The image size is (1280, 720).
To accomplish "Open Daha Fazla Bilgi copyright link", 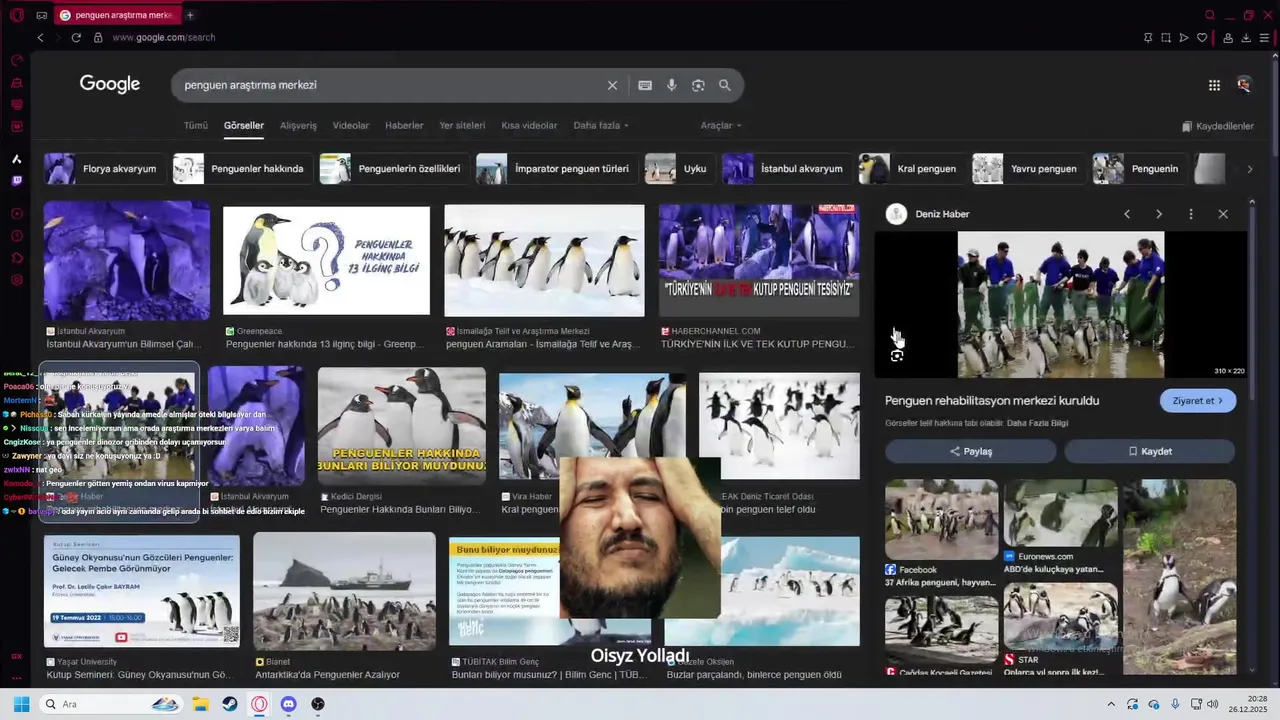I will point(1037,423).
